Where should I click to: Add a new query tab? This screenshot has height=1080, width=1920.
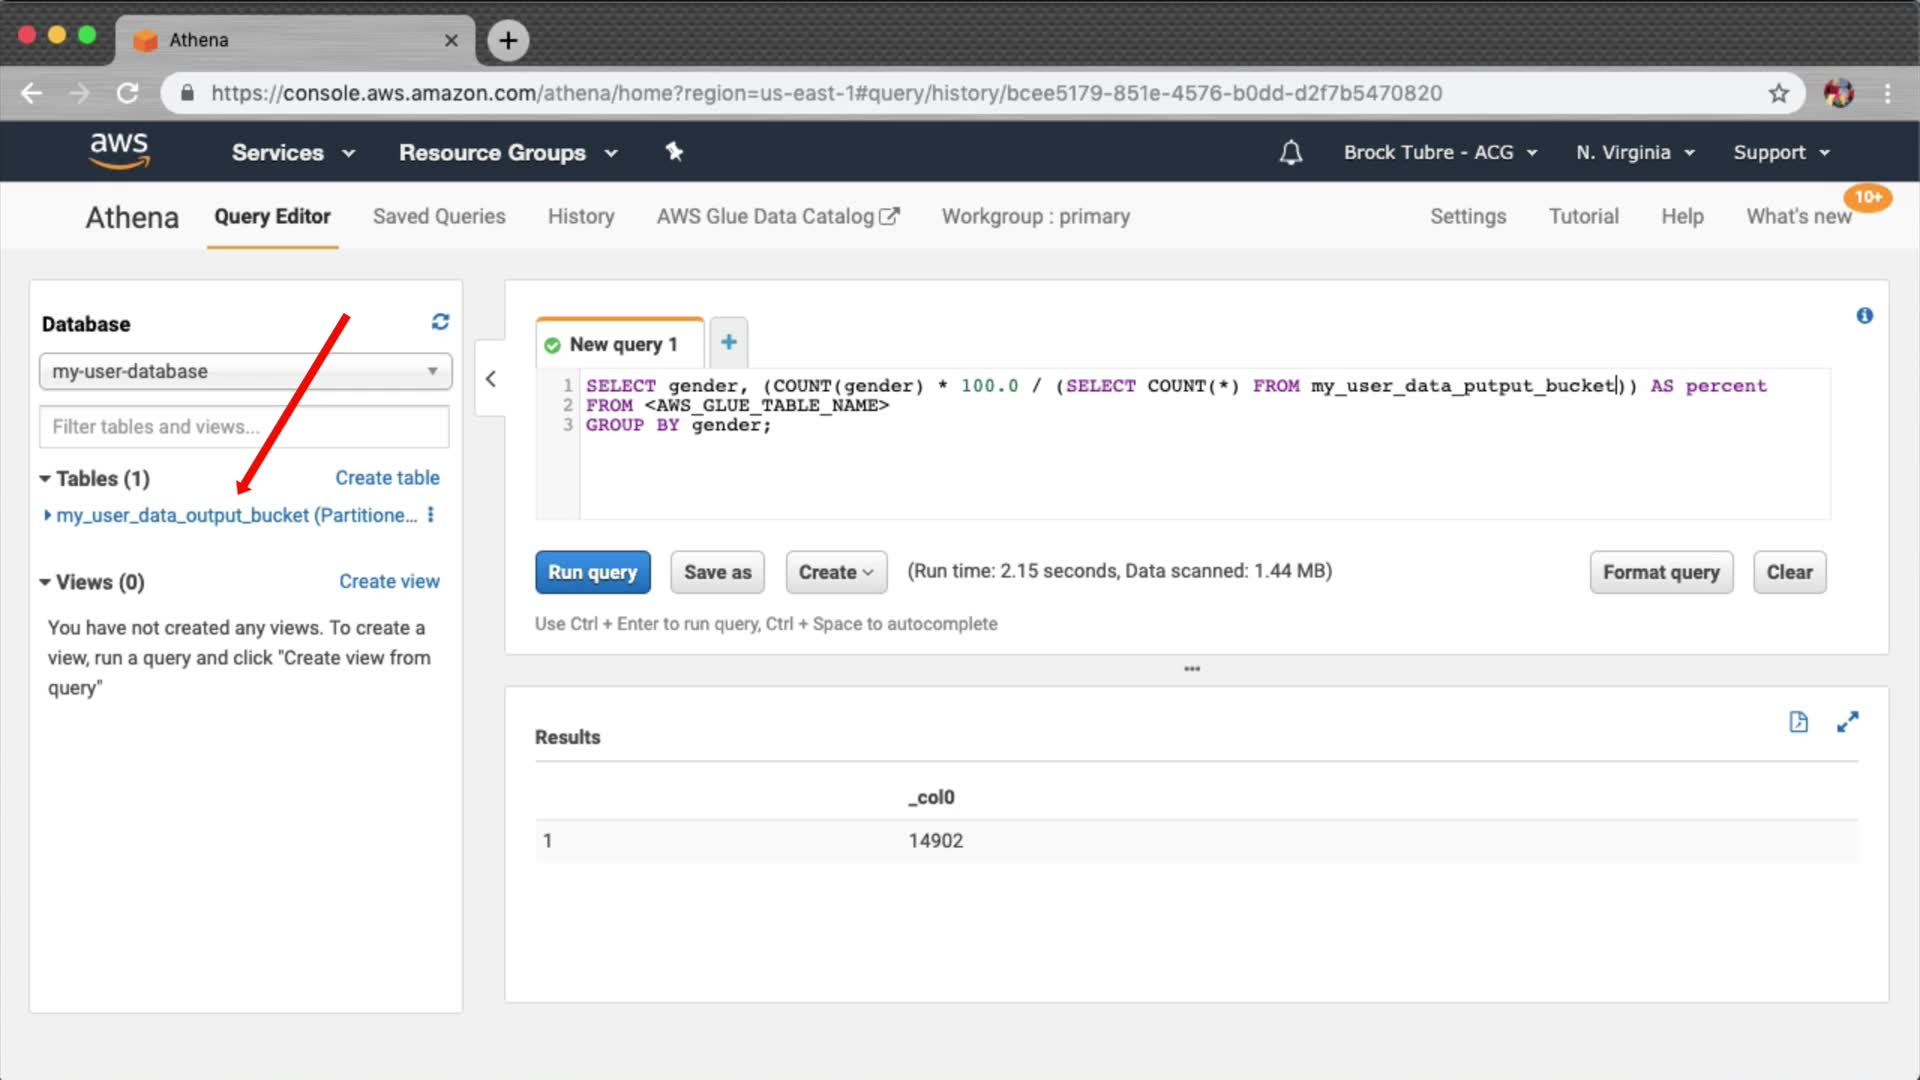click(729, 342)
